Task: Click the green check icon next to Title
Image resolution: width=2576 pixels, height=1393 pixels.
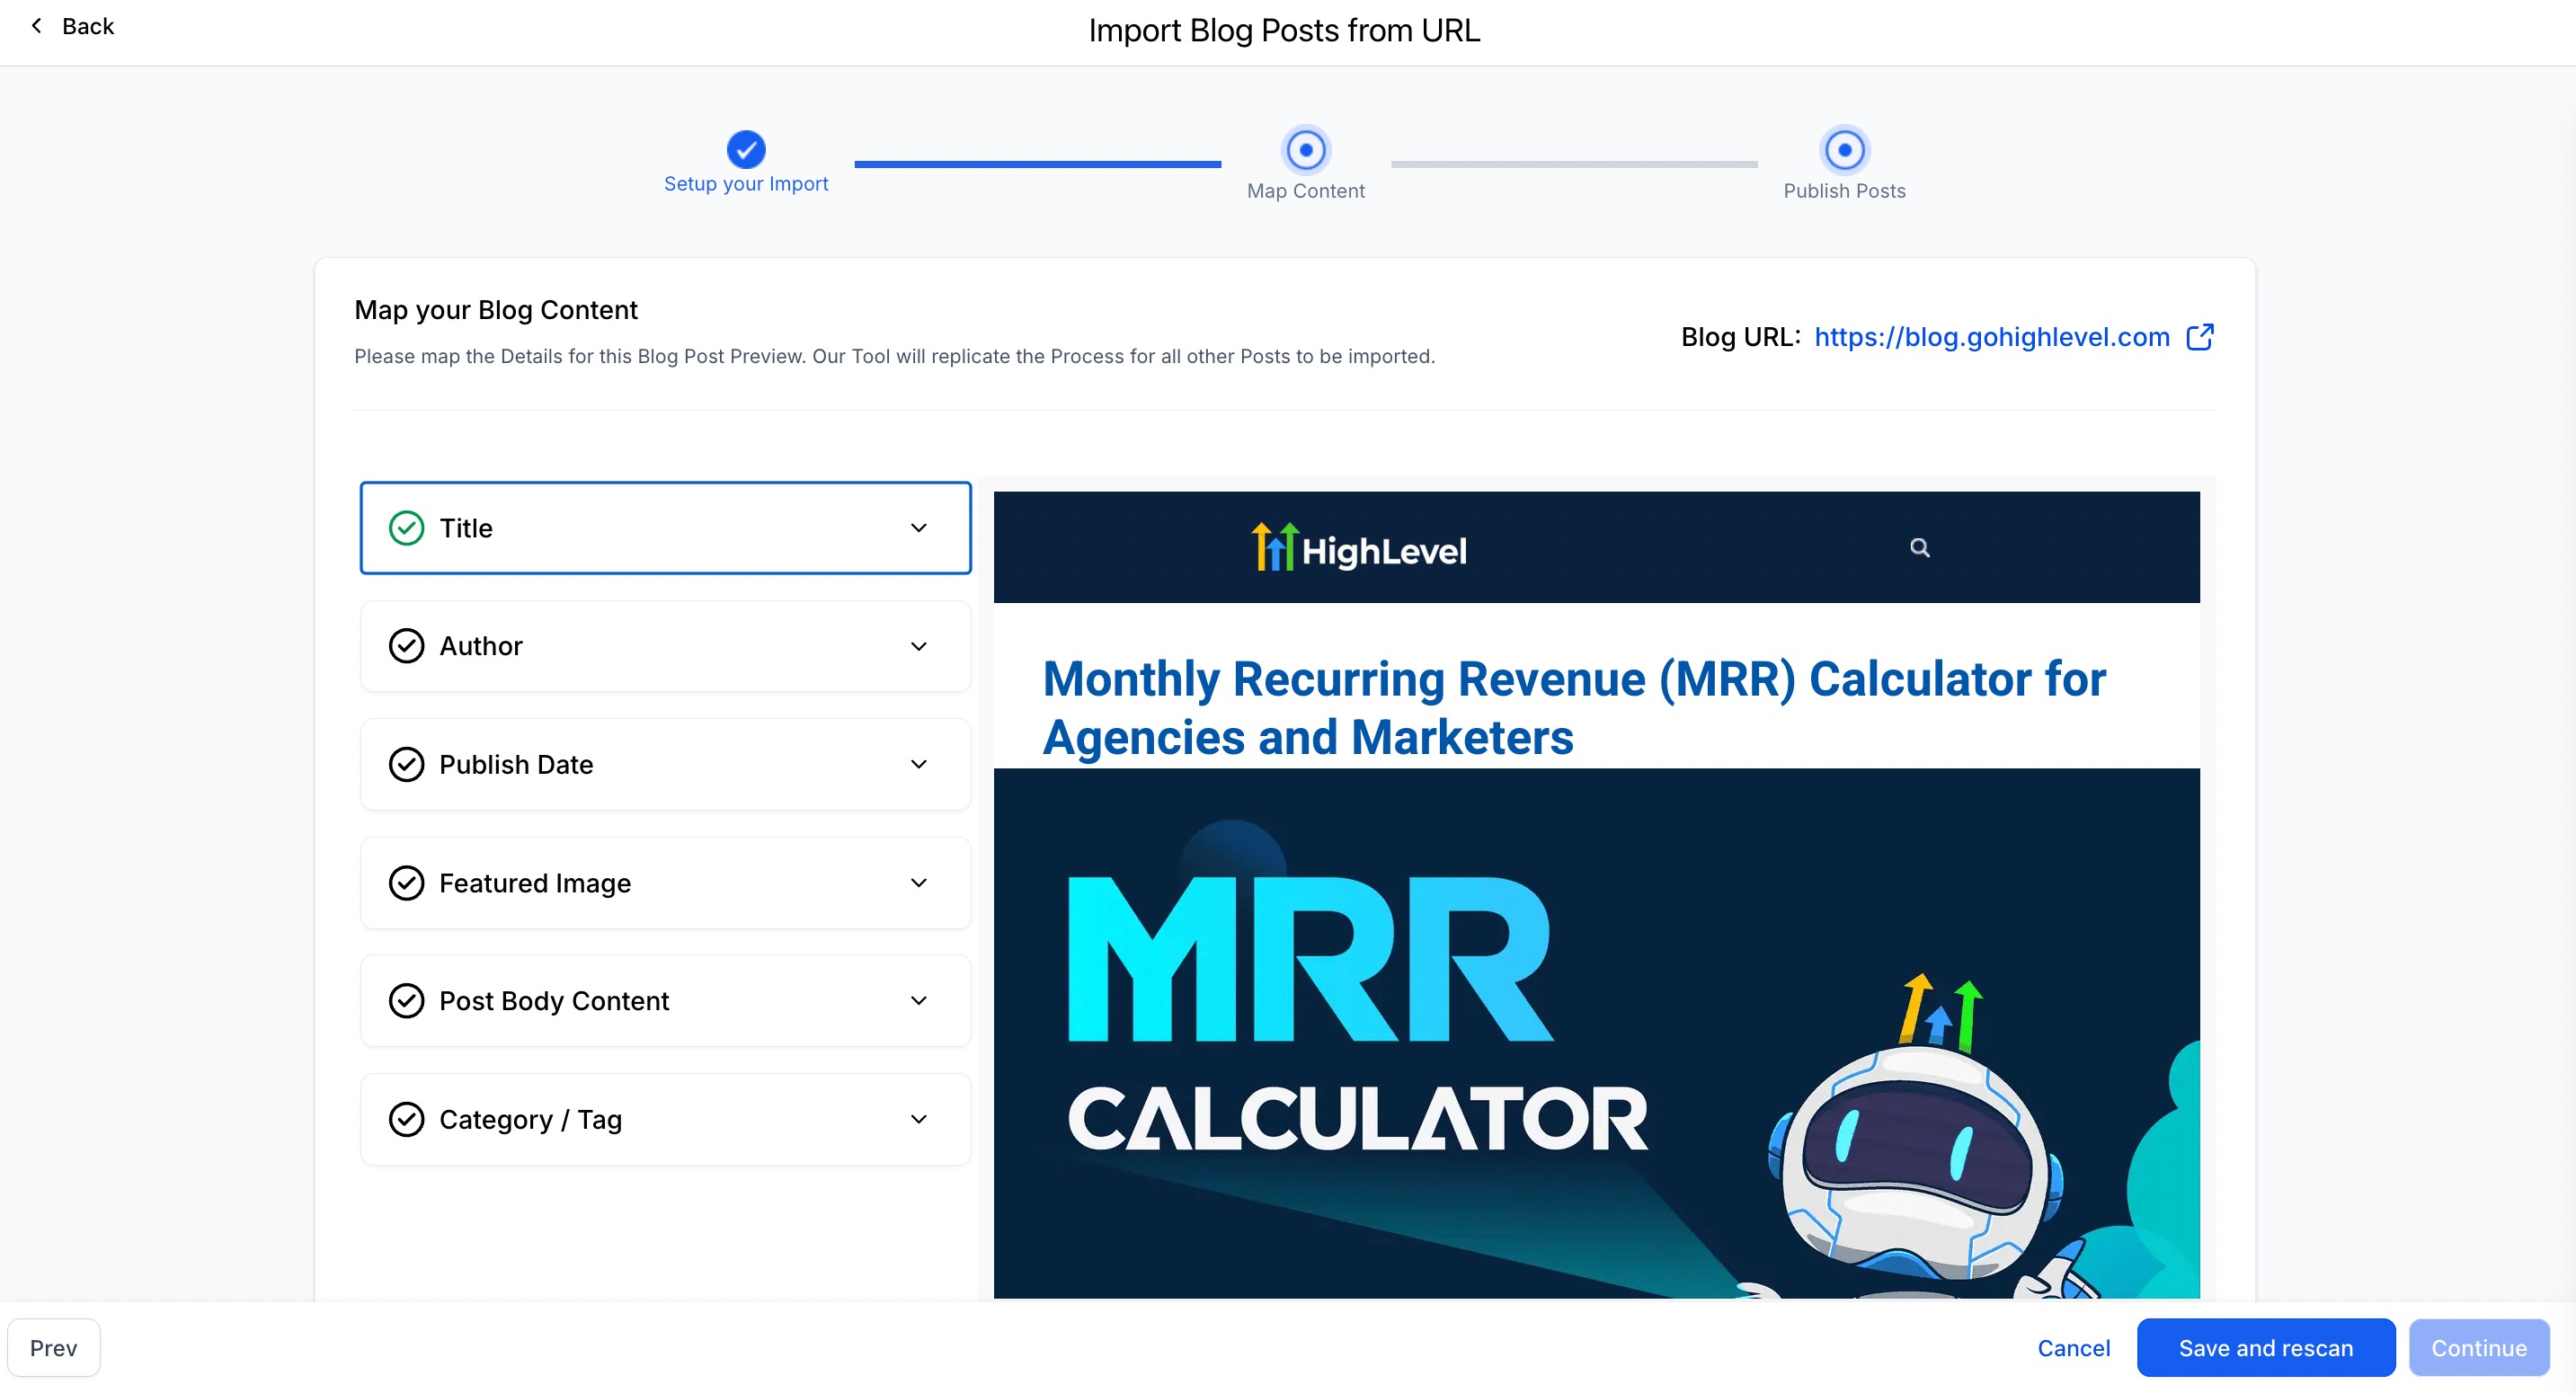Action: click(x=406, y=528)
